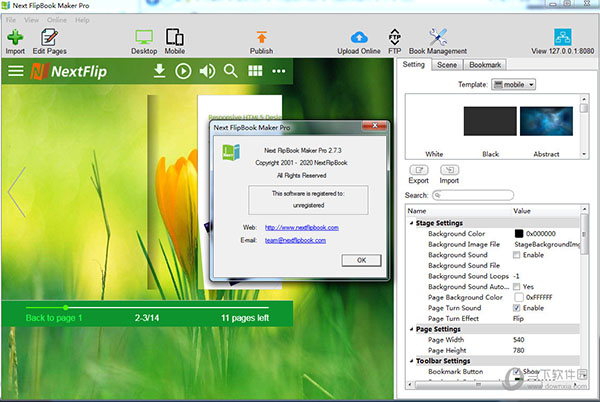Show thumbnails grid view
The height and width of the screenshot is (402, 600).
pos(255,71)
